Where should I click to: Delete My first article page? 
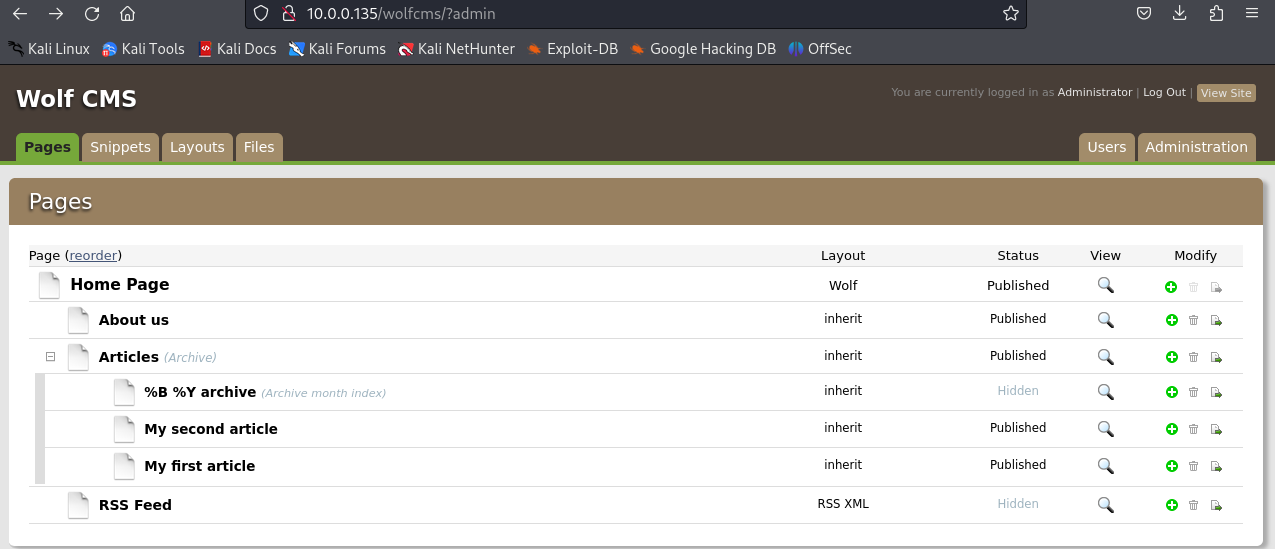[1193, 467]
